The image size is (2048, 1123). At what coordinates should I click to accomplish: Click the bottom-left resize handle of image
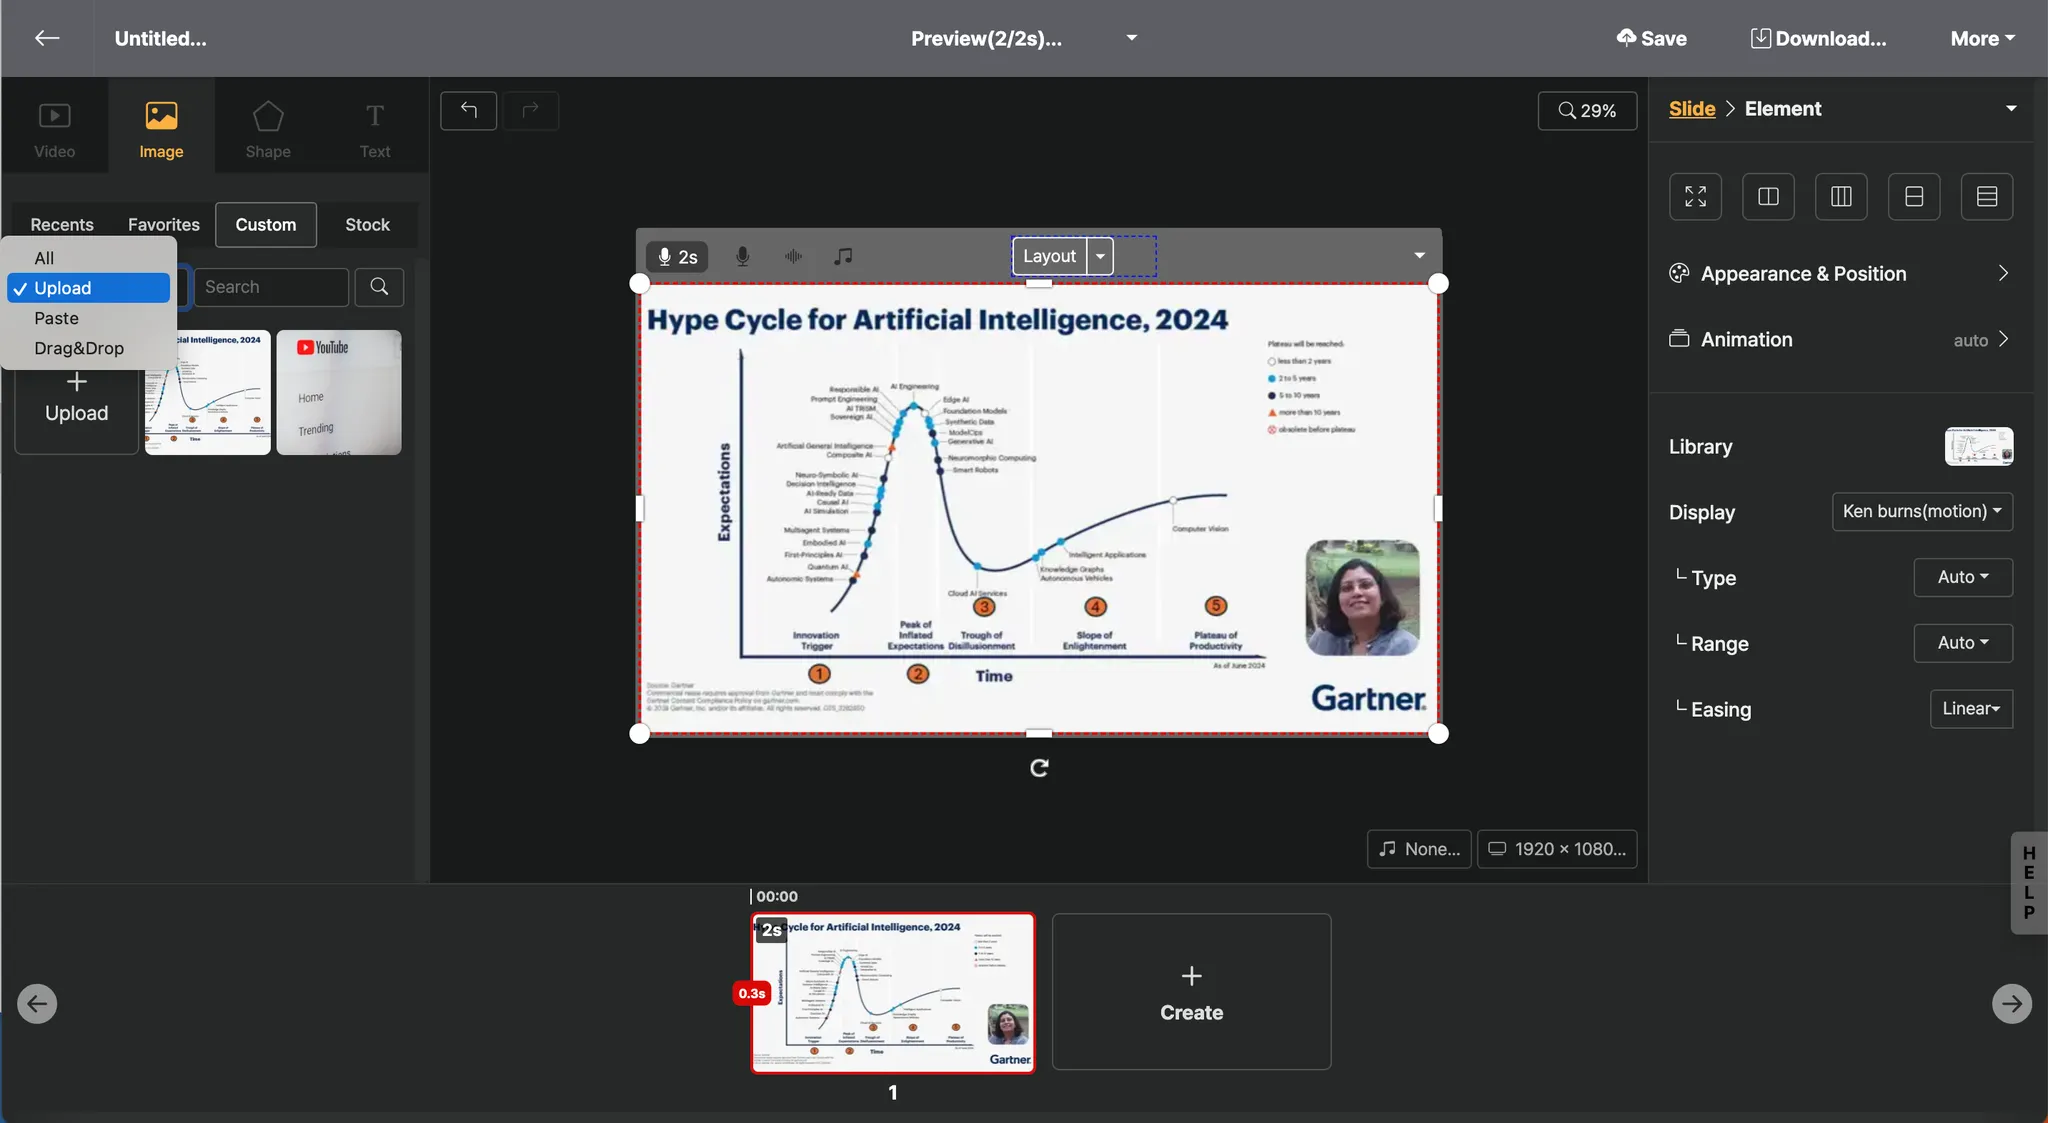tap(640, 734)
